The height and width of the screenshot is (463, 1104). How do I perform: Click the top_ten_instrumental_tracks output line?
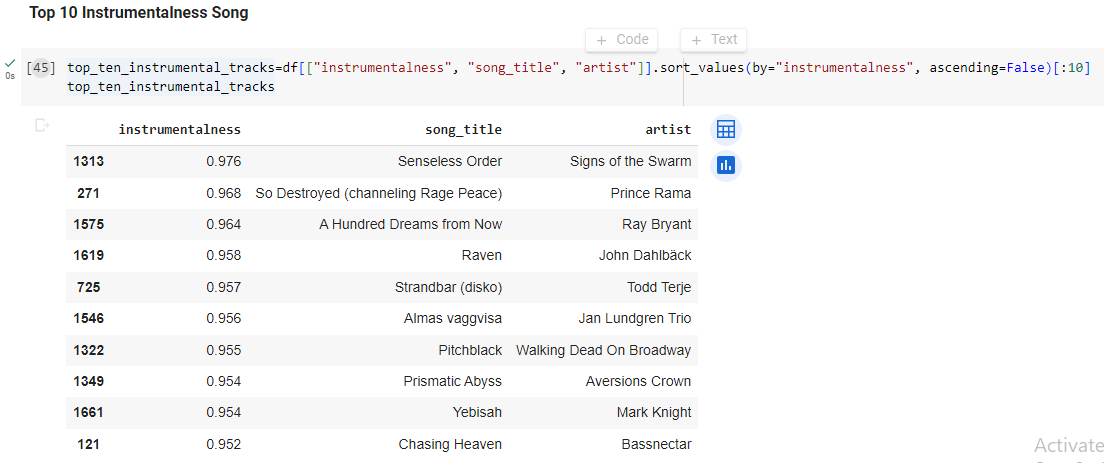pos(170,87)
